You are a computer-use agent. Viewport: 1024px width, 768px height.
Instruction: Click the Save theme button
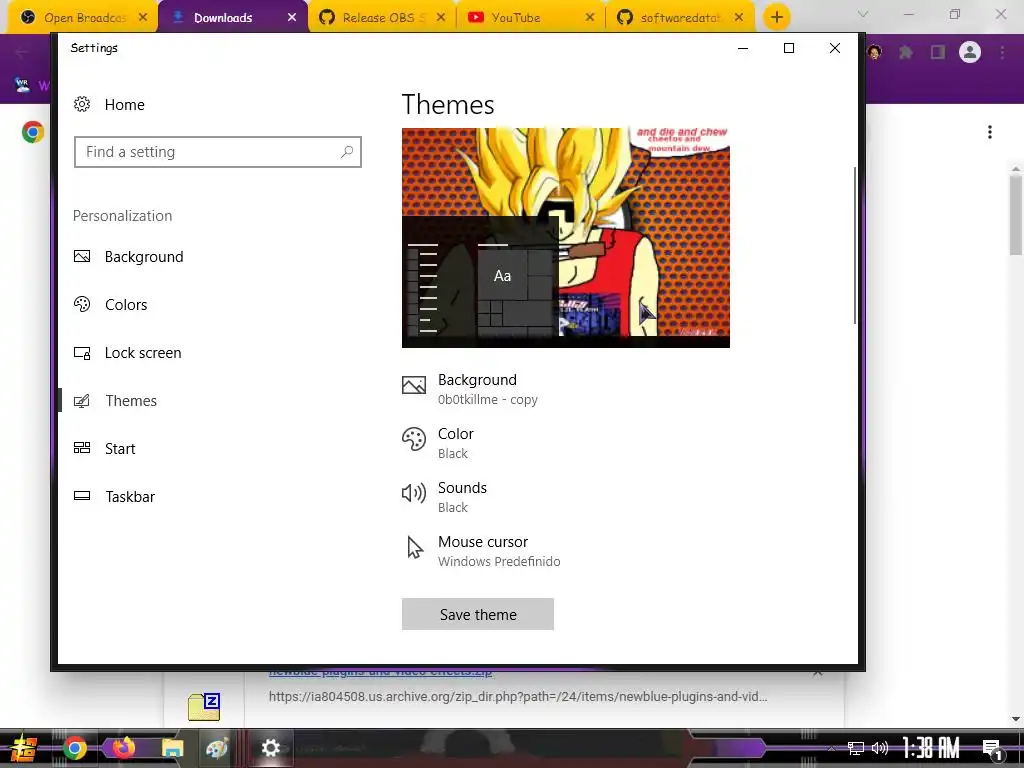point(477,615)
